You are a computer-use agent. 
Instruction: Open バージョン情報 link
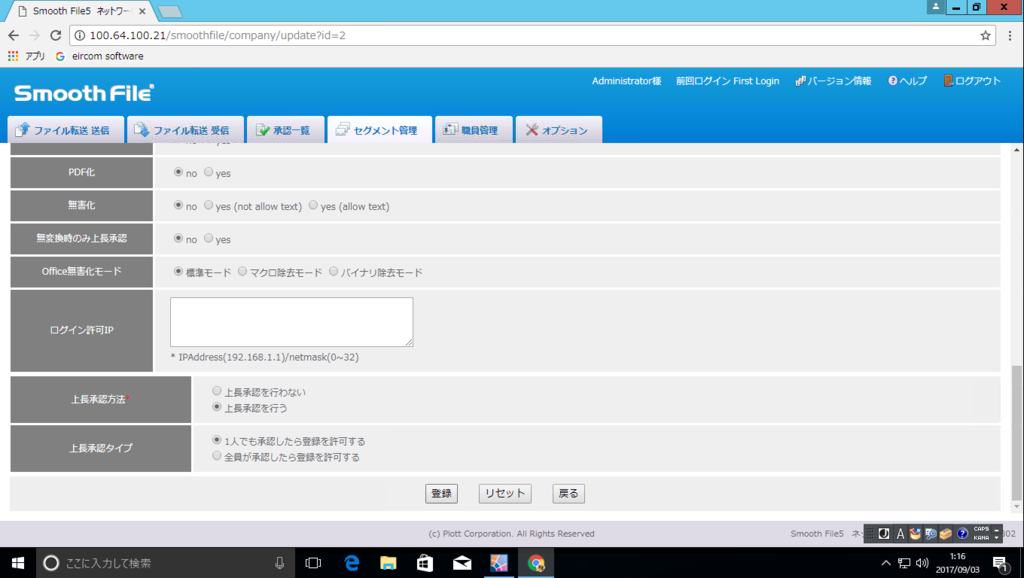833,81
